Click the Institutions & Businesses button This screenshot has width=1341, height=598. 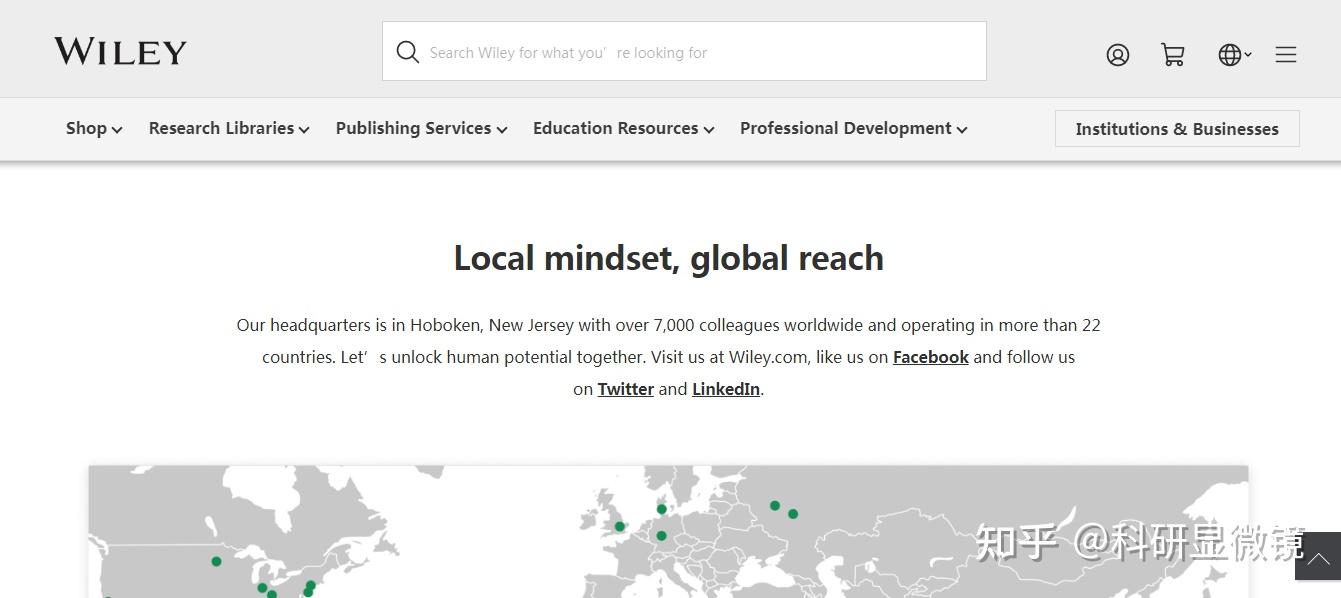tap(1176, 128)
